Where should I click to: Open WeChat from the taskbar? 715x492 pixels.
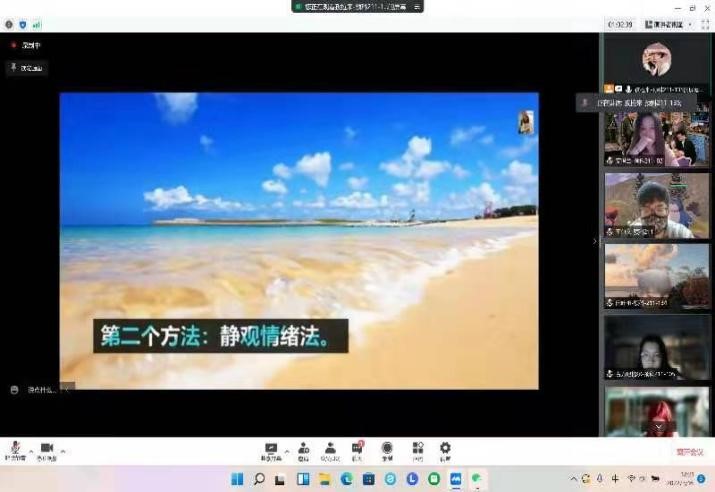coord(477,479)
